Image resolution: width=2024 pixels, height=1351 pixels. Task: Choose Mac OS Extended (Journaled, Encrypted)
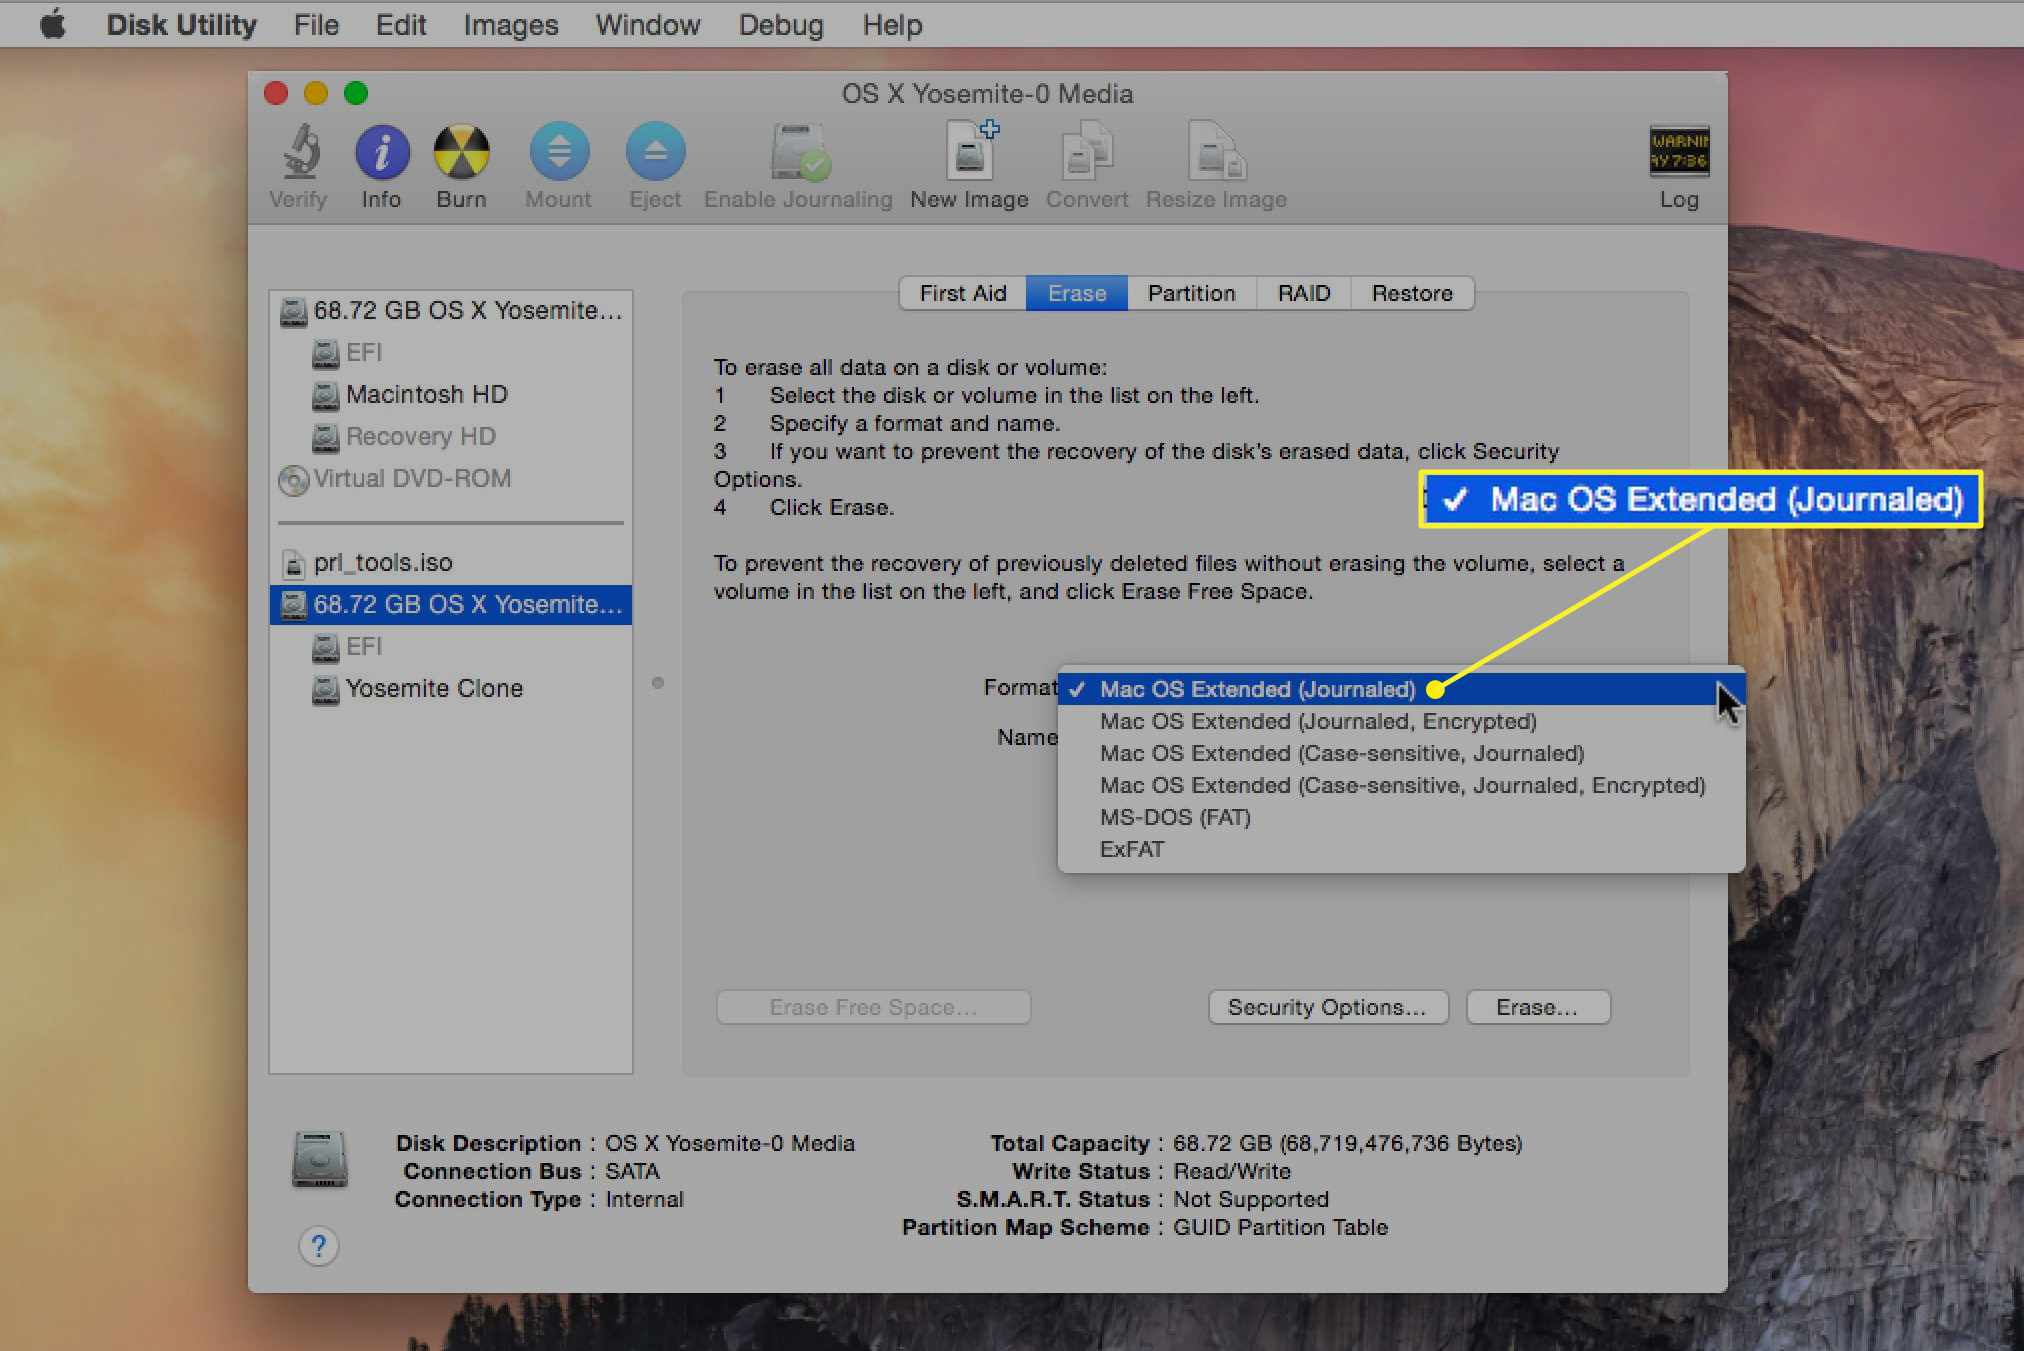(x=1401, y=721)
